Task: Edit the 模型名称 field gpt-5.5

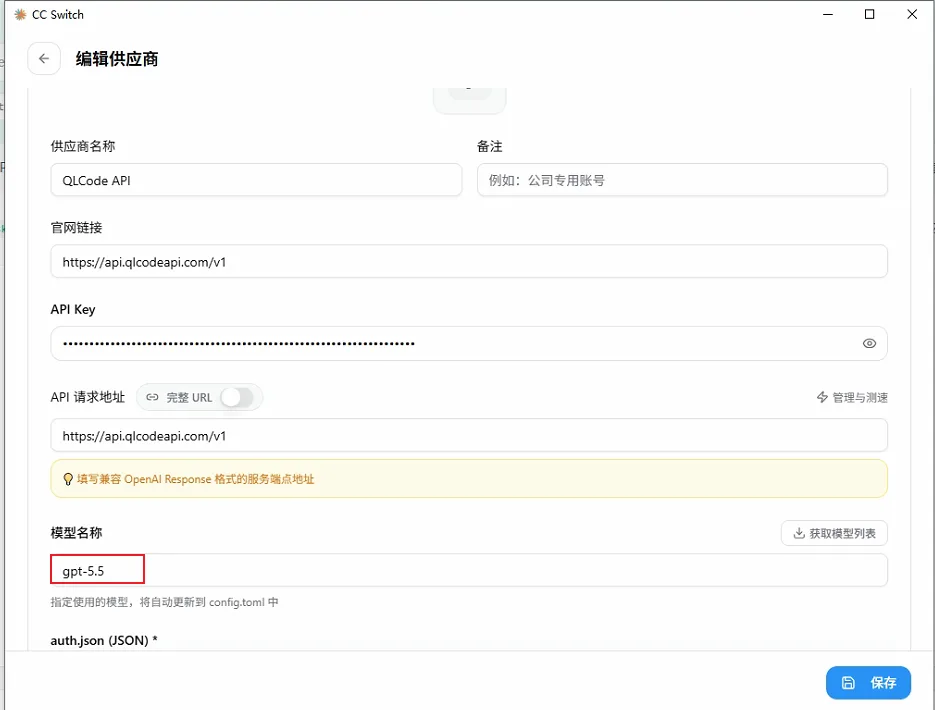Action: point(469,571)
